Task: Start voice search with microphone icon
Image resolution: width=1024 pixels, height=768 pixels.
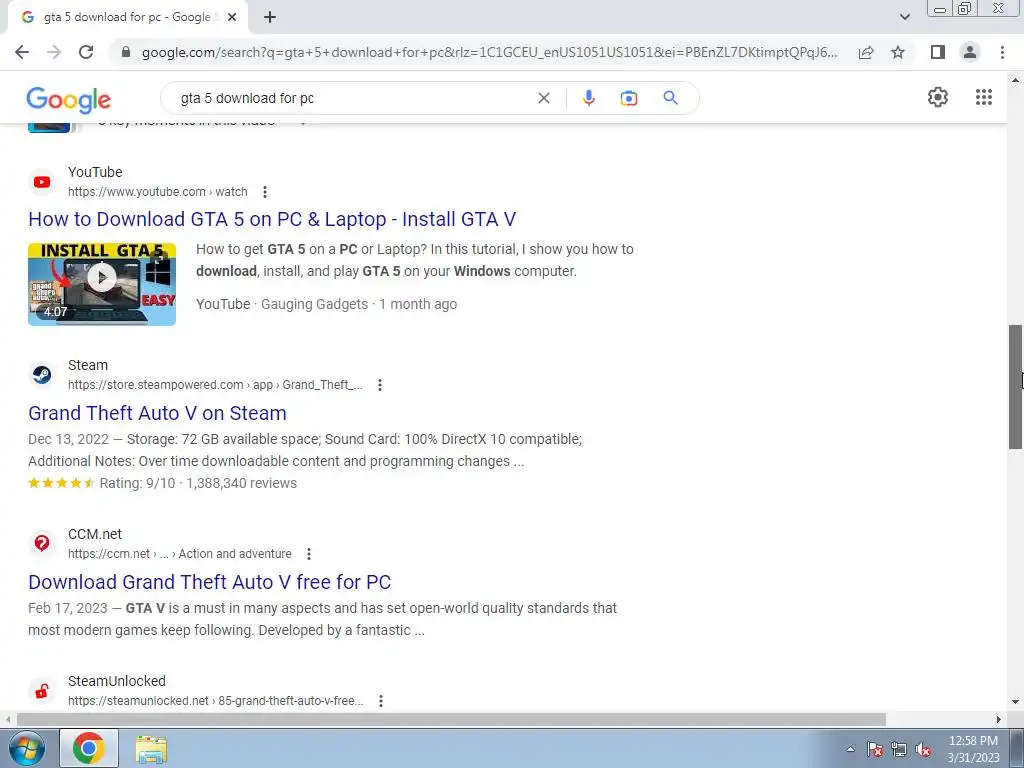Action: (588, 98)
